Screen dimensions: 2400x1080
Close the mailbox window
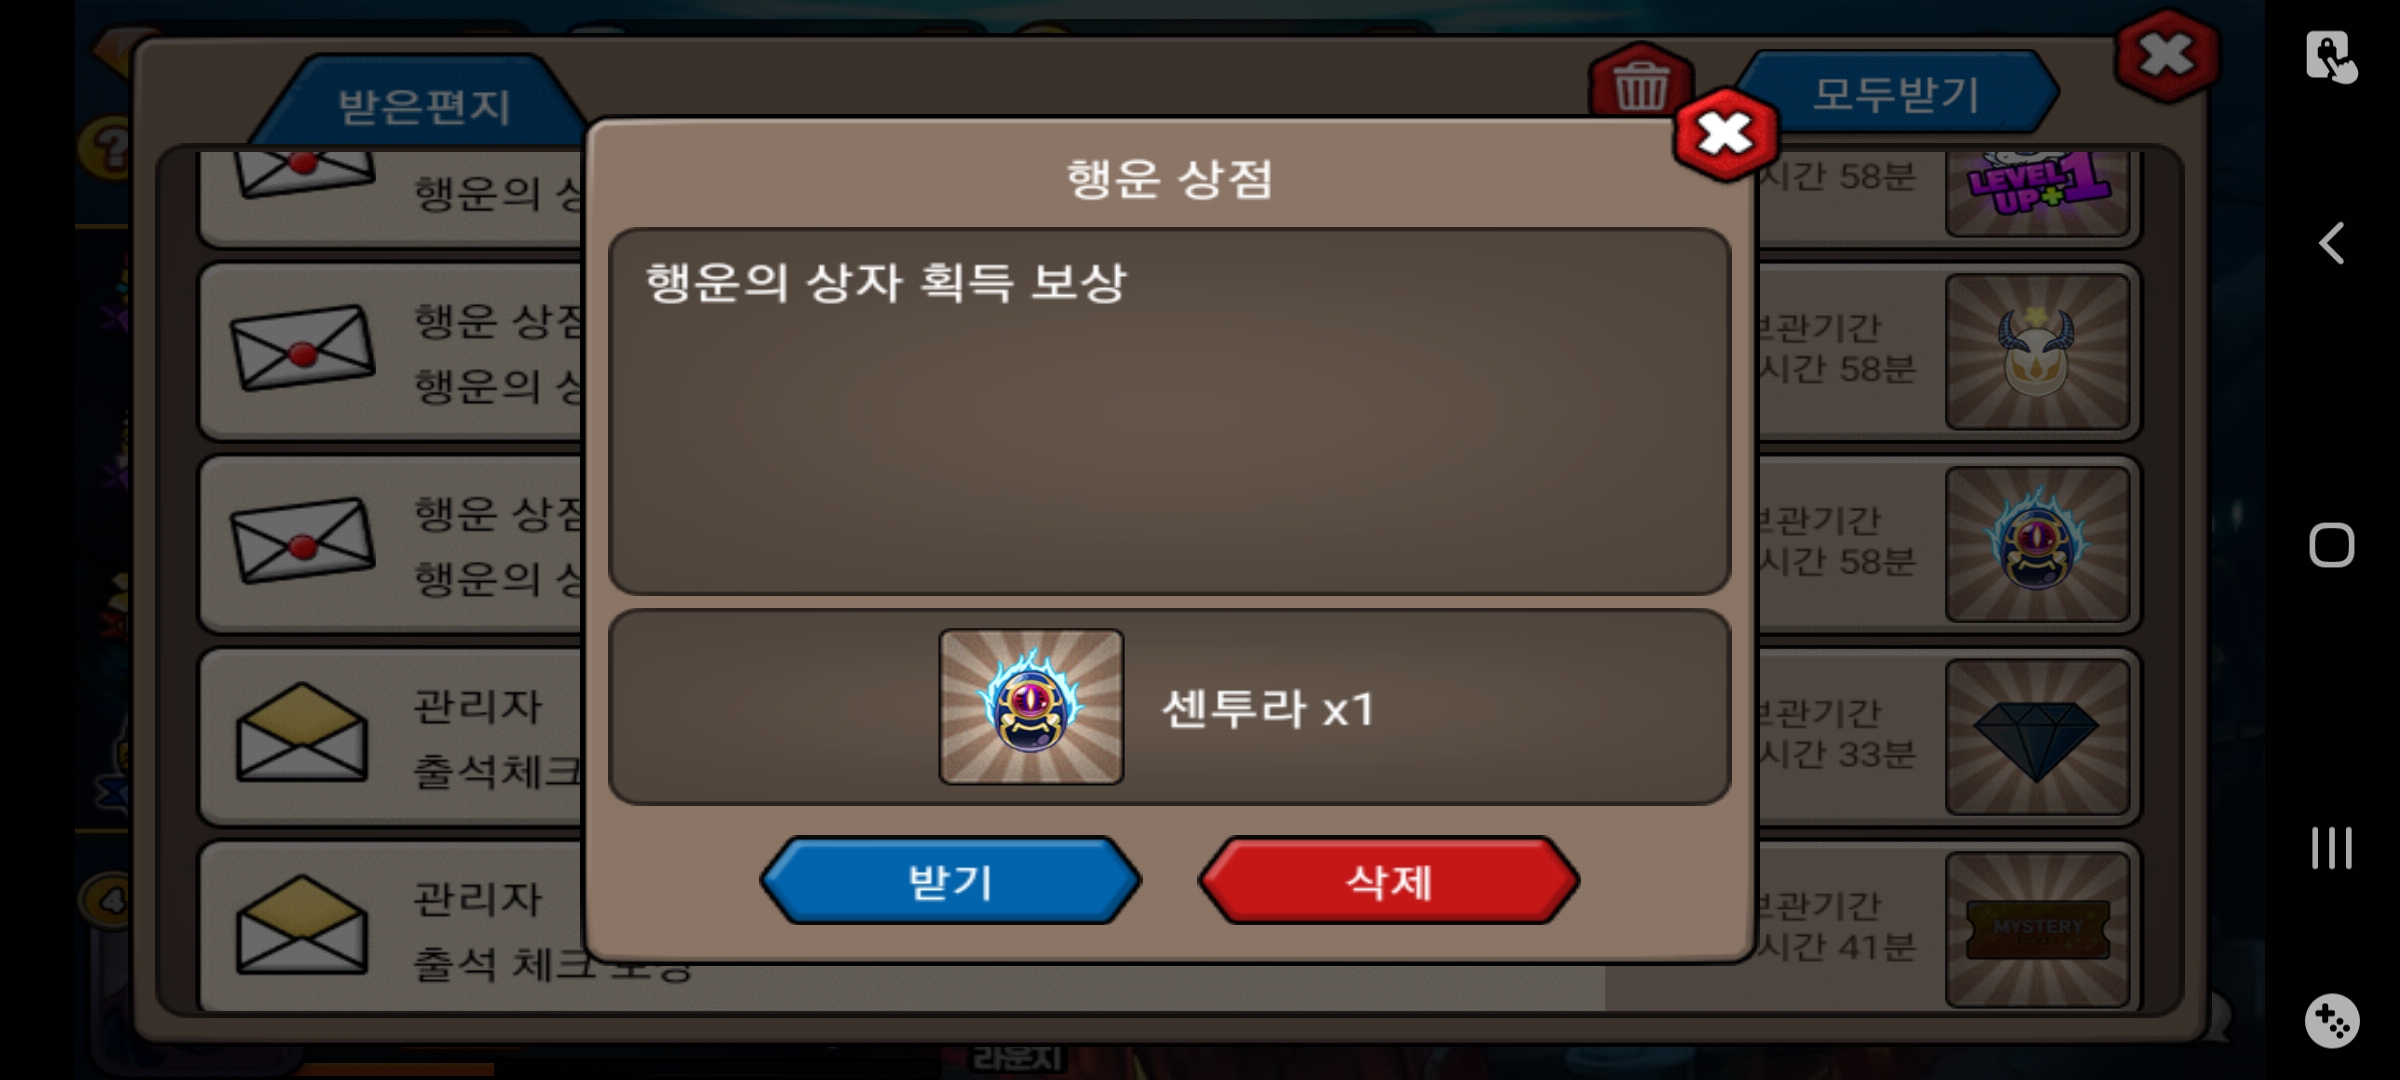[x=2166, y=55]
